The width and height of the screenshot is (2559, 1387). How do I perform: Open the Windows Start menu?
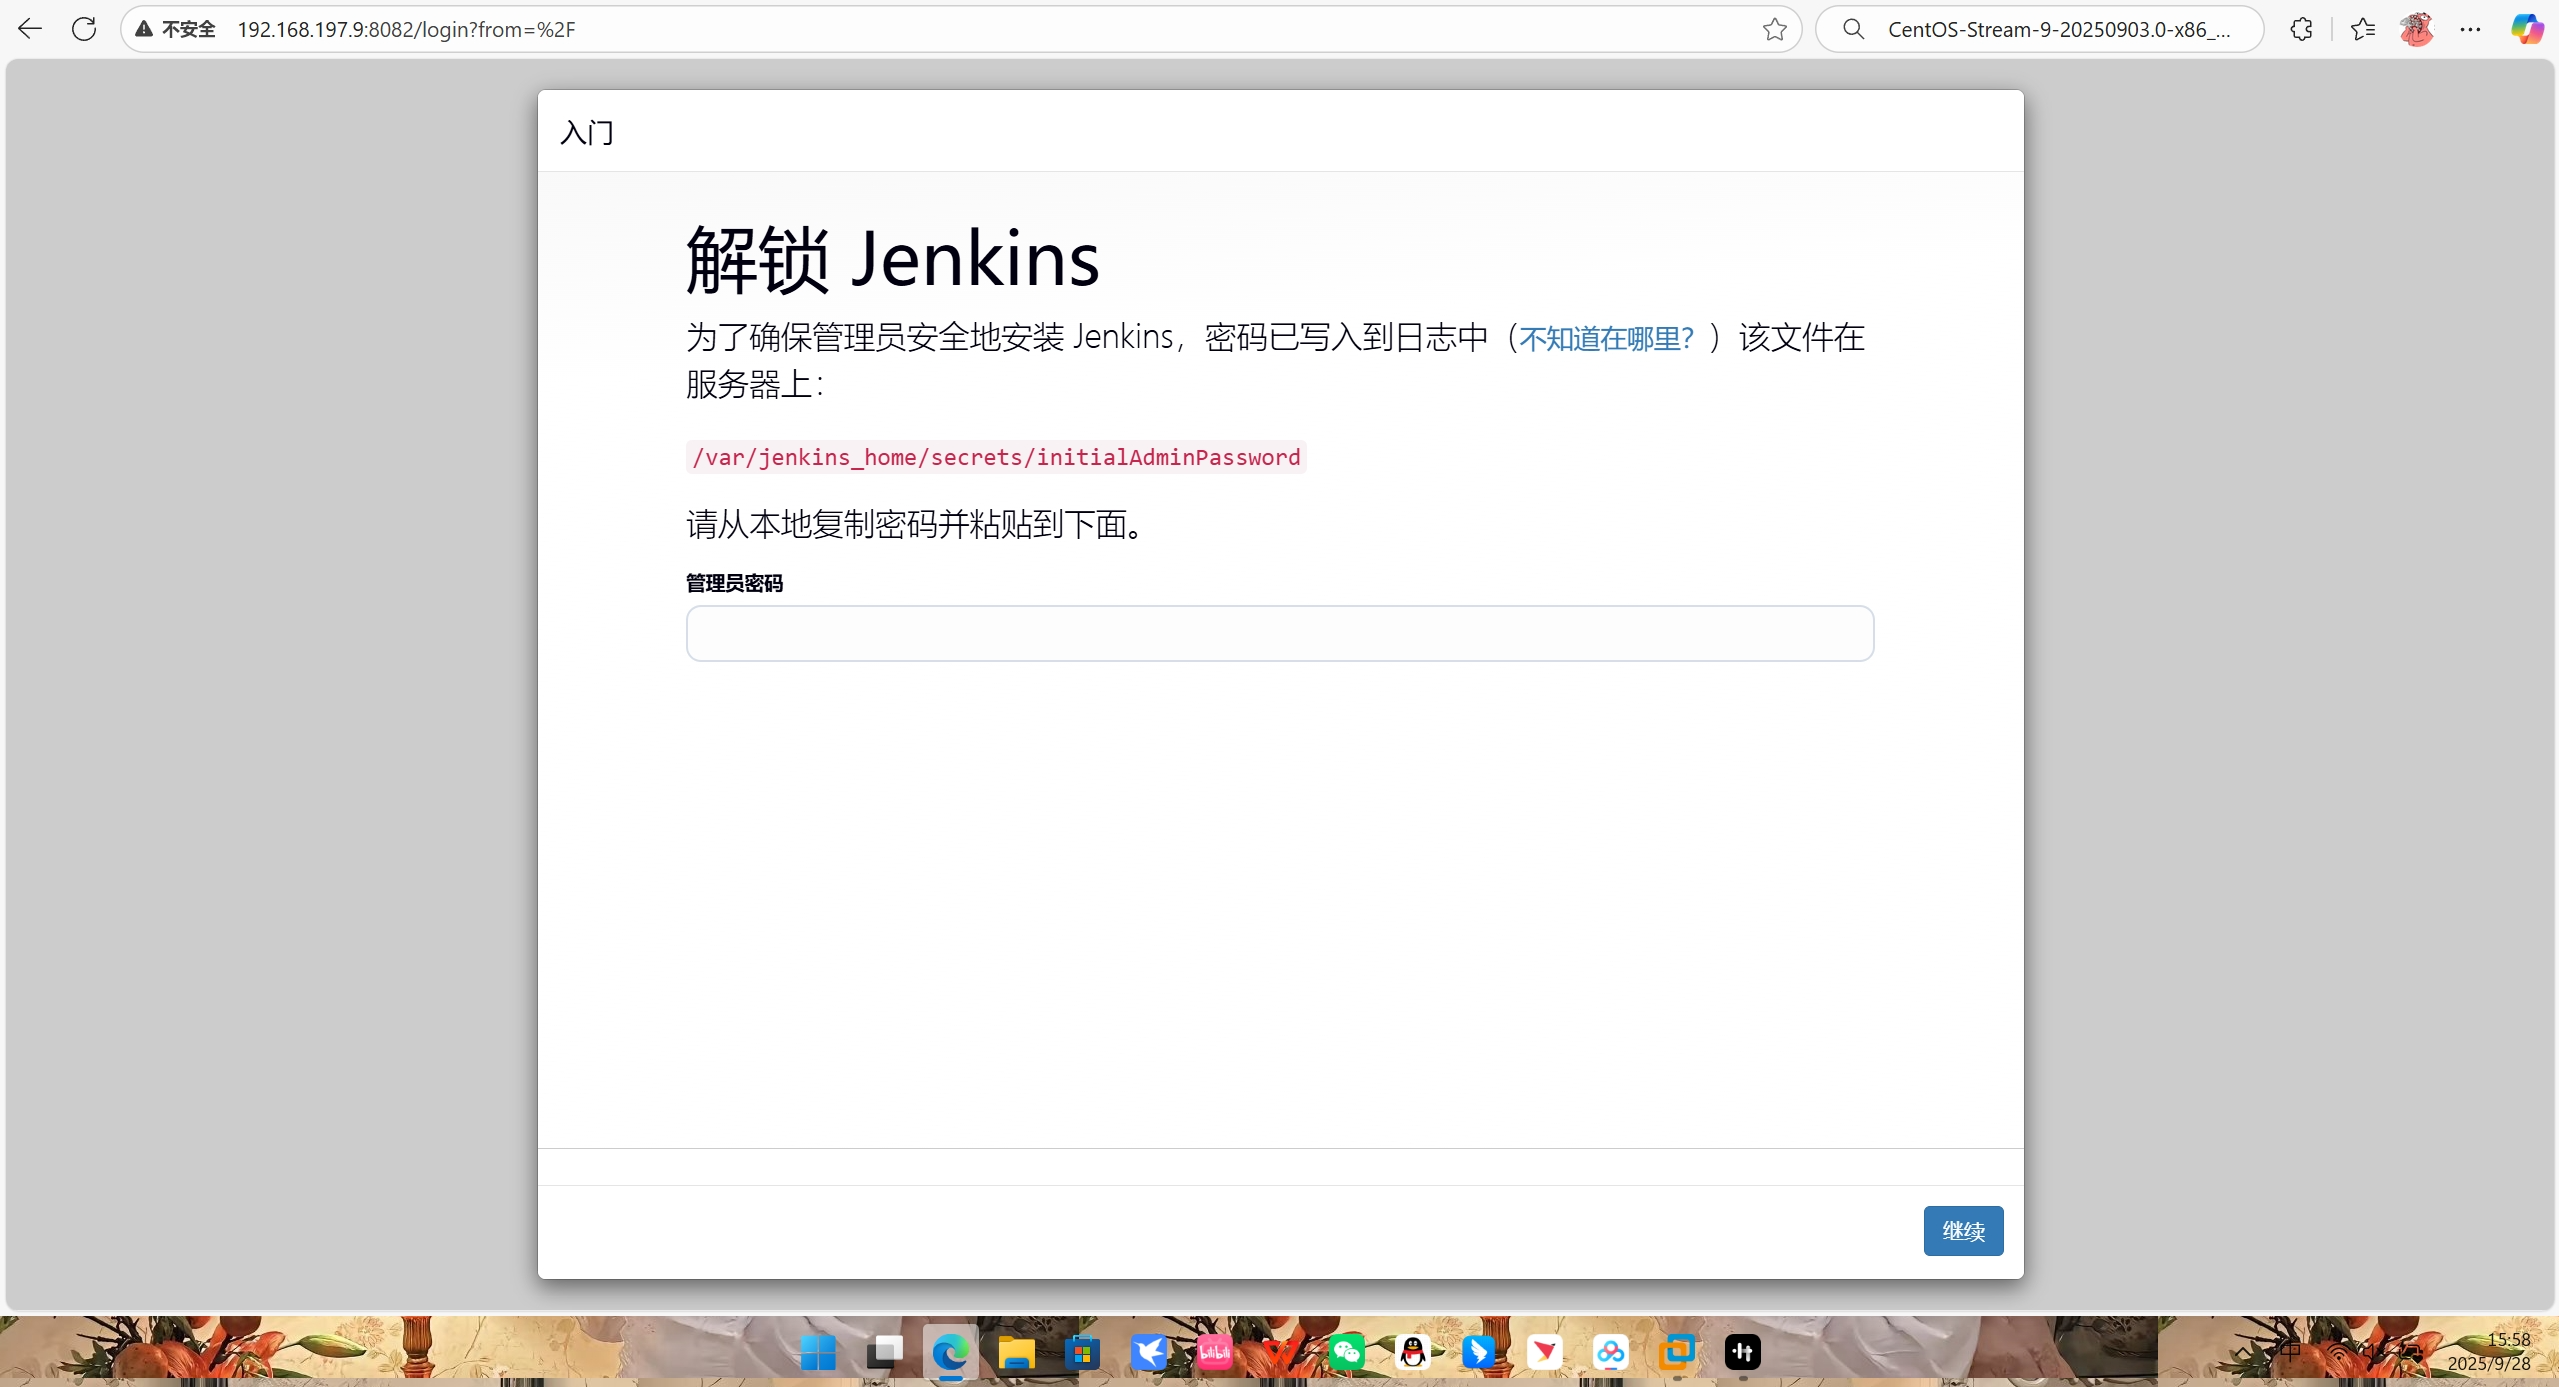tap(818, 1352)
